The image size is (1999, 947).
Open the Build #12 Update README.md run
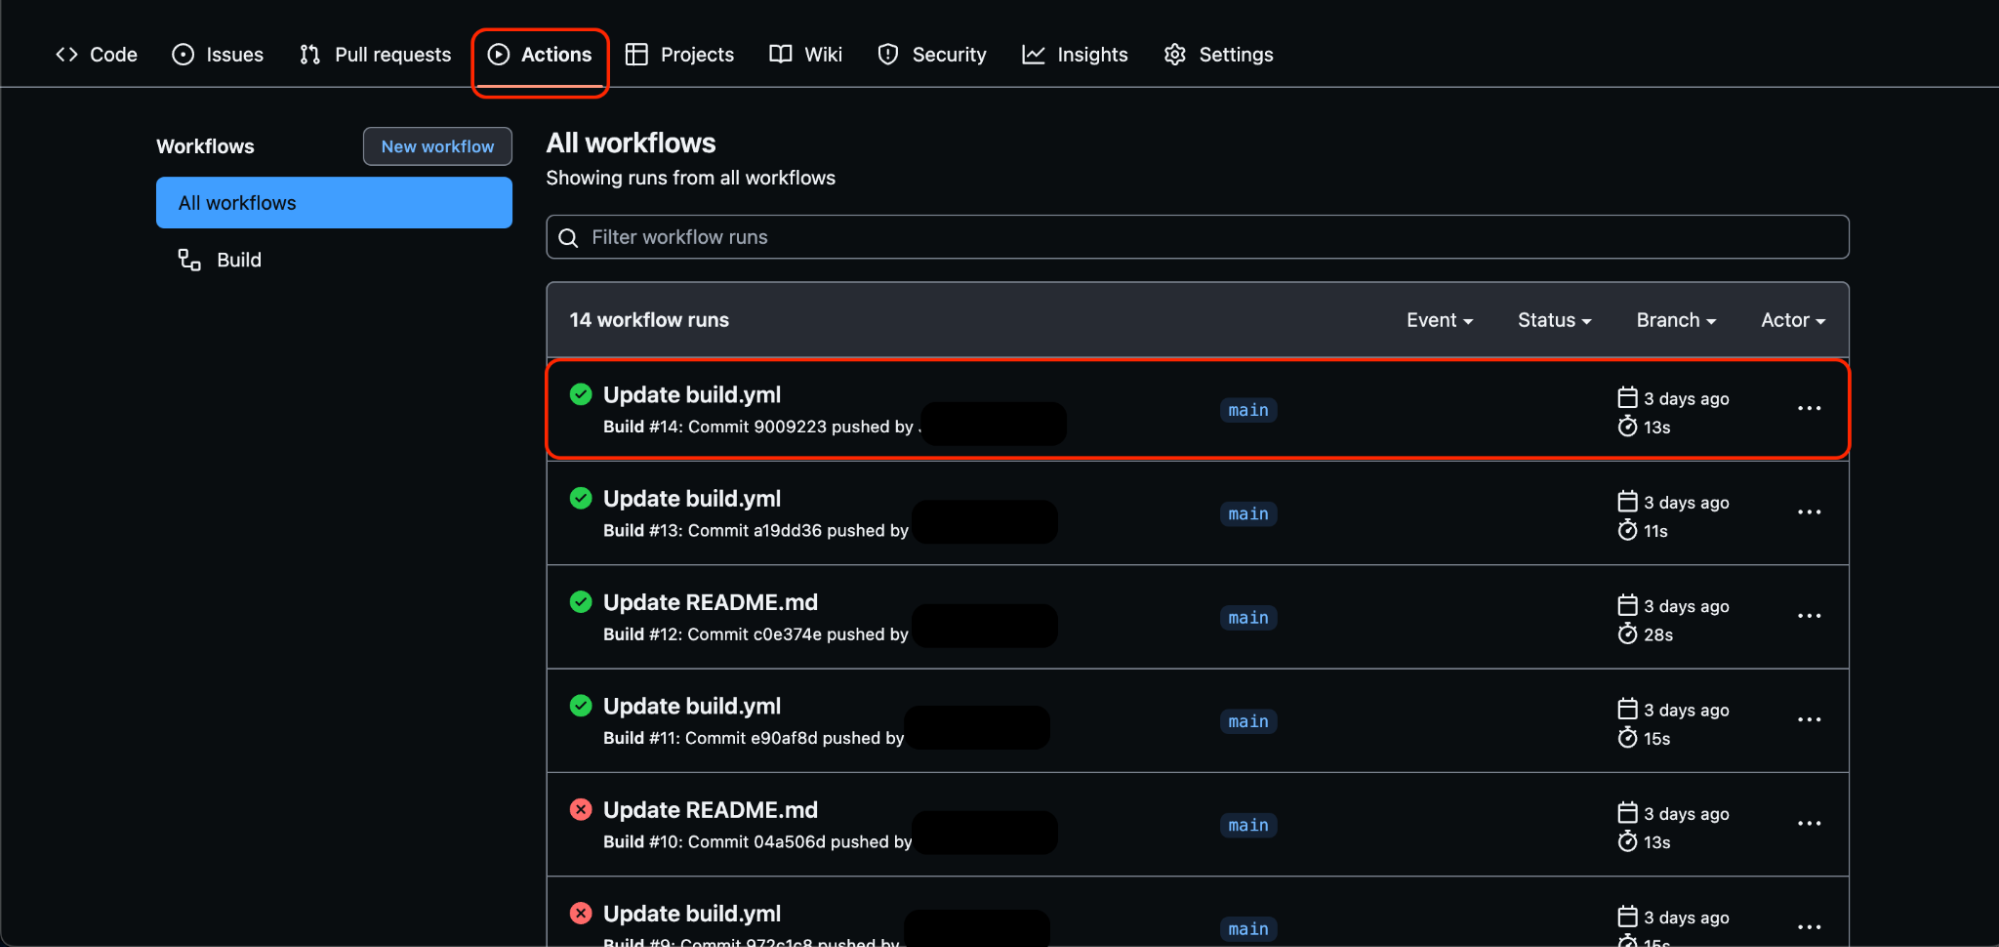click(710, 602)
